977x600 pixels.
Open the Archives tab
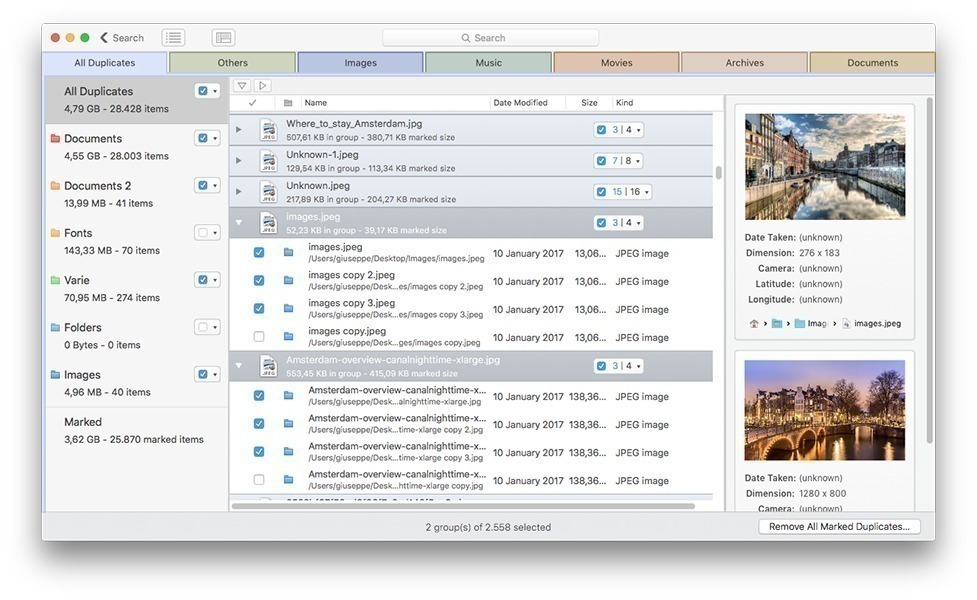744,63
